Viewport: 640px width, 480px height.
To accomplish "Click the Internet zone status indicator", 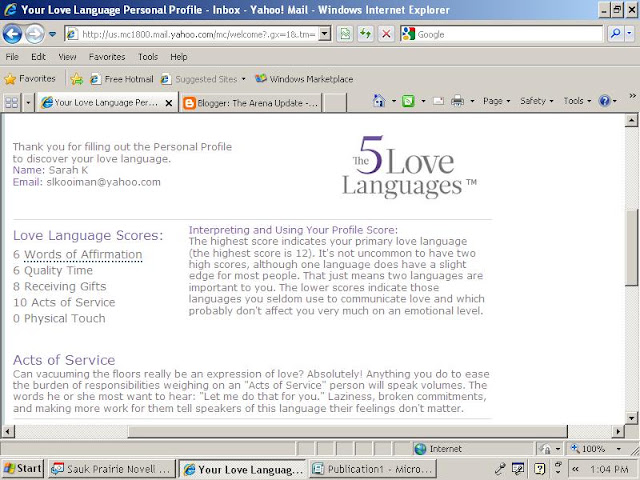I will pos(438,449).
